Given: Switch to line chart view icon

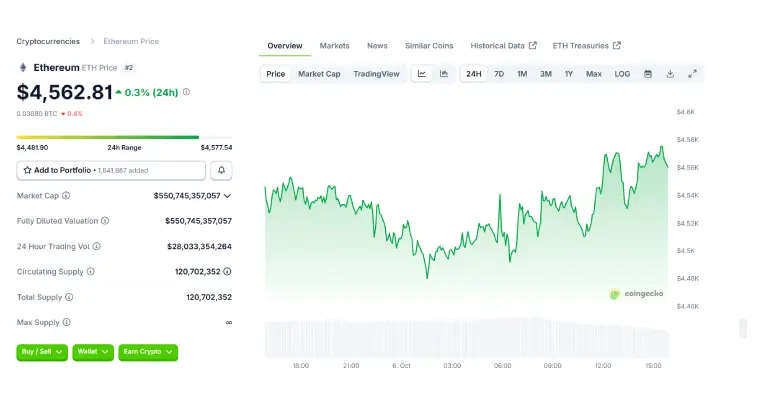Looking at the screenshot, I should click(422, 74).
